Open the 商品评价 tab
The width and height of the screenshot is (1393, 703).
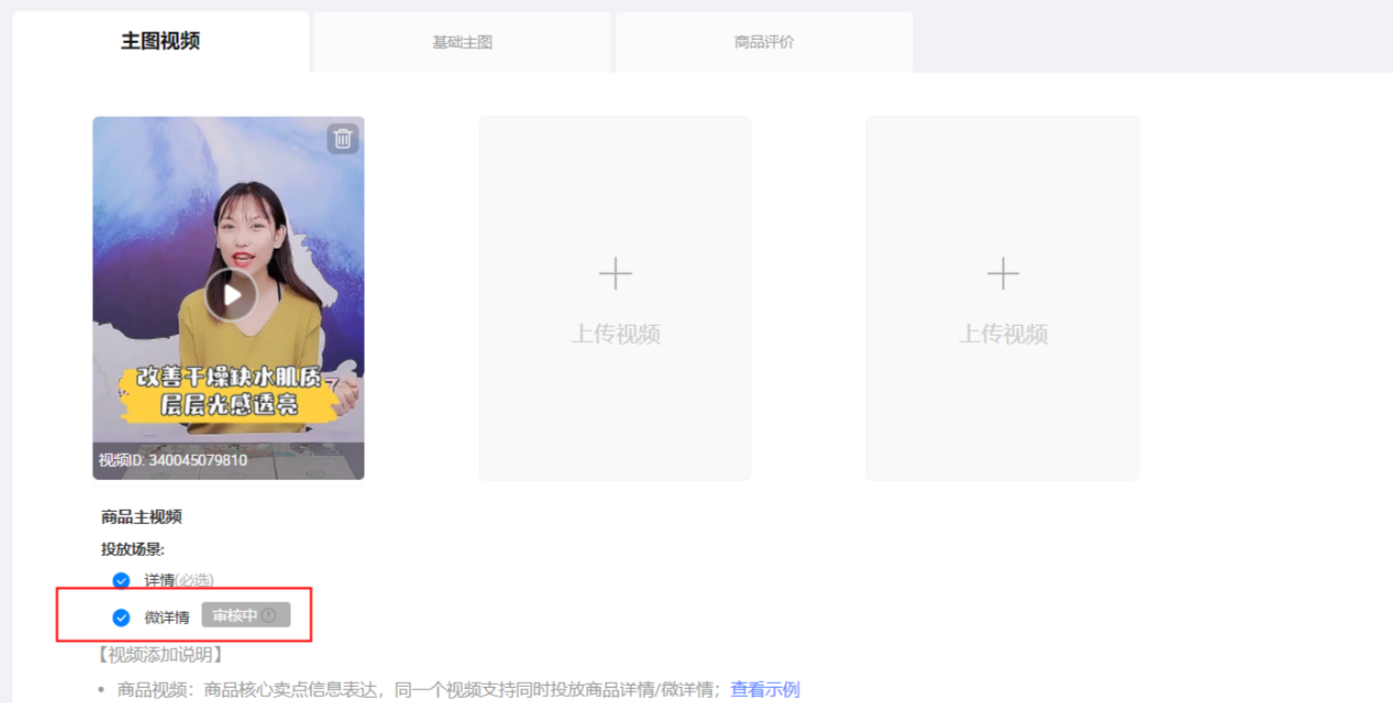point(764,43)
